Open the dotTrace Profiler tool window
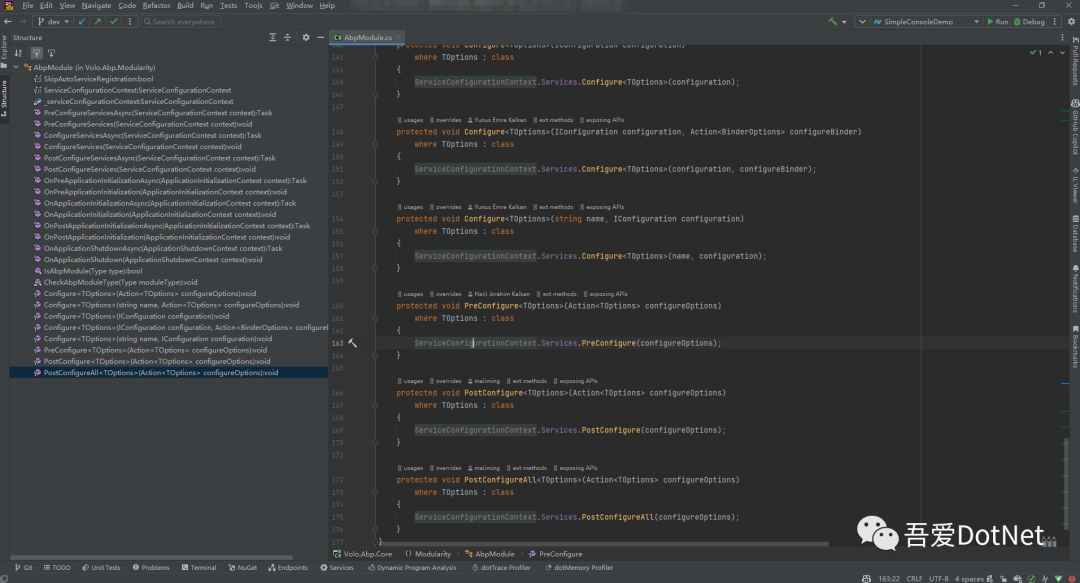Viewport: 1080px width, 583px height. point(501,568)
